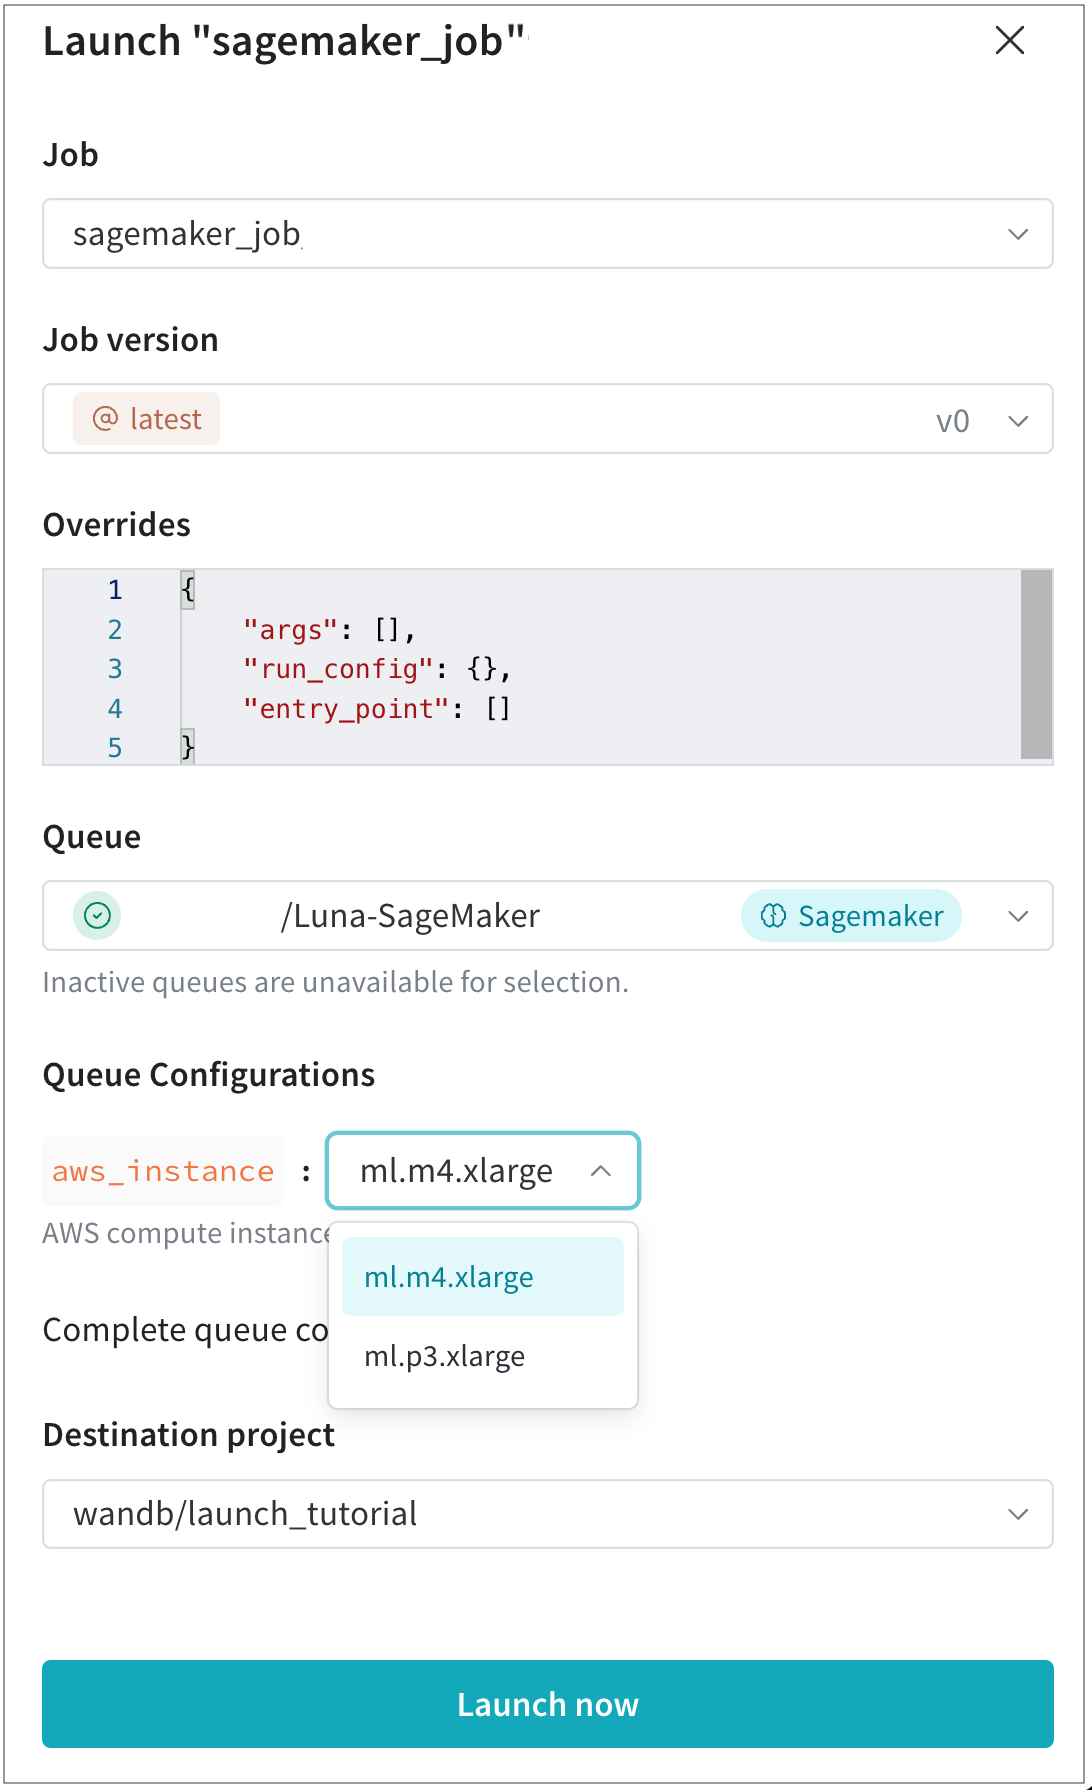Open Destination project dropdown chevron
The image size is (1092, 1790).
coord(1018,1514)
